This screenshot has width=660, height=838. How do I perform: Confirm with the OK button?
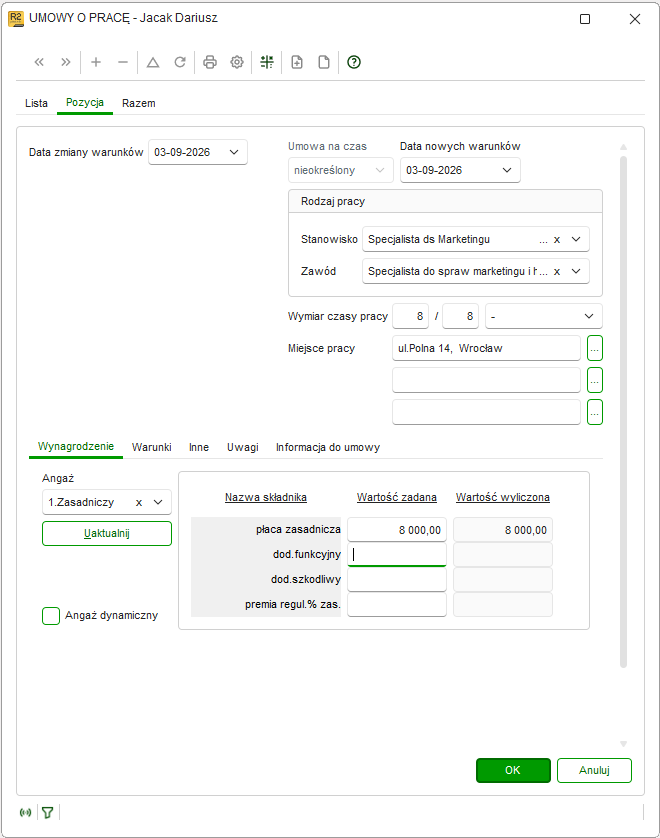point(513,770)
